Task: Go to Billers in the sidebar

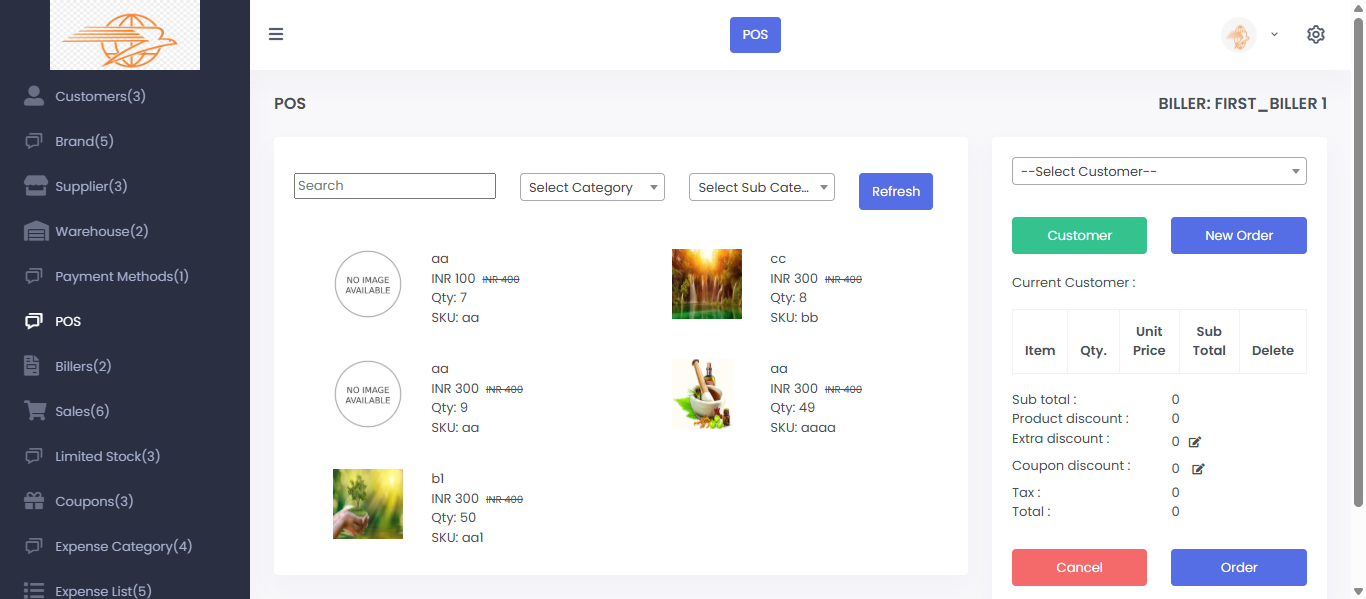Action: 83,366
